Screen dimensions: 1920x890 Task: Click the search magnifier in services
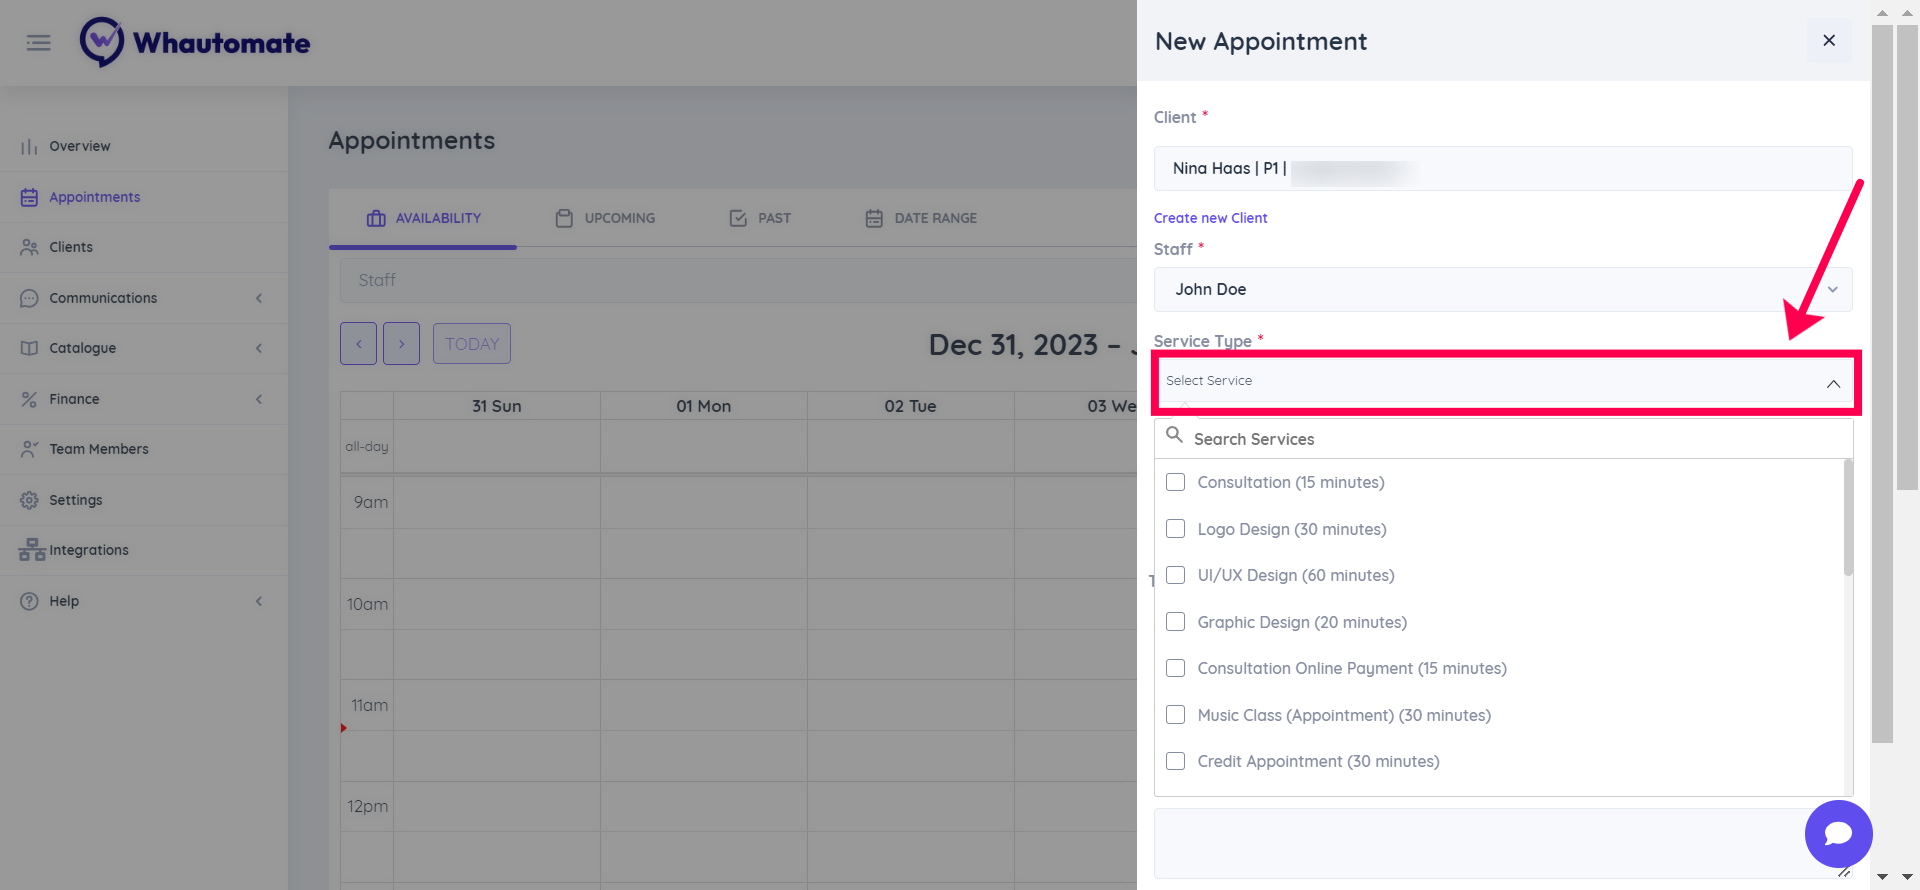(x=1175, y=436)
